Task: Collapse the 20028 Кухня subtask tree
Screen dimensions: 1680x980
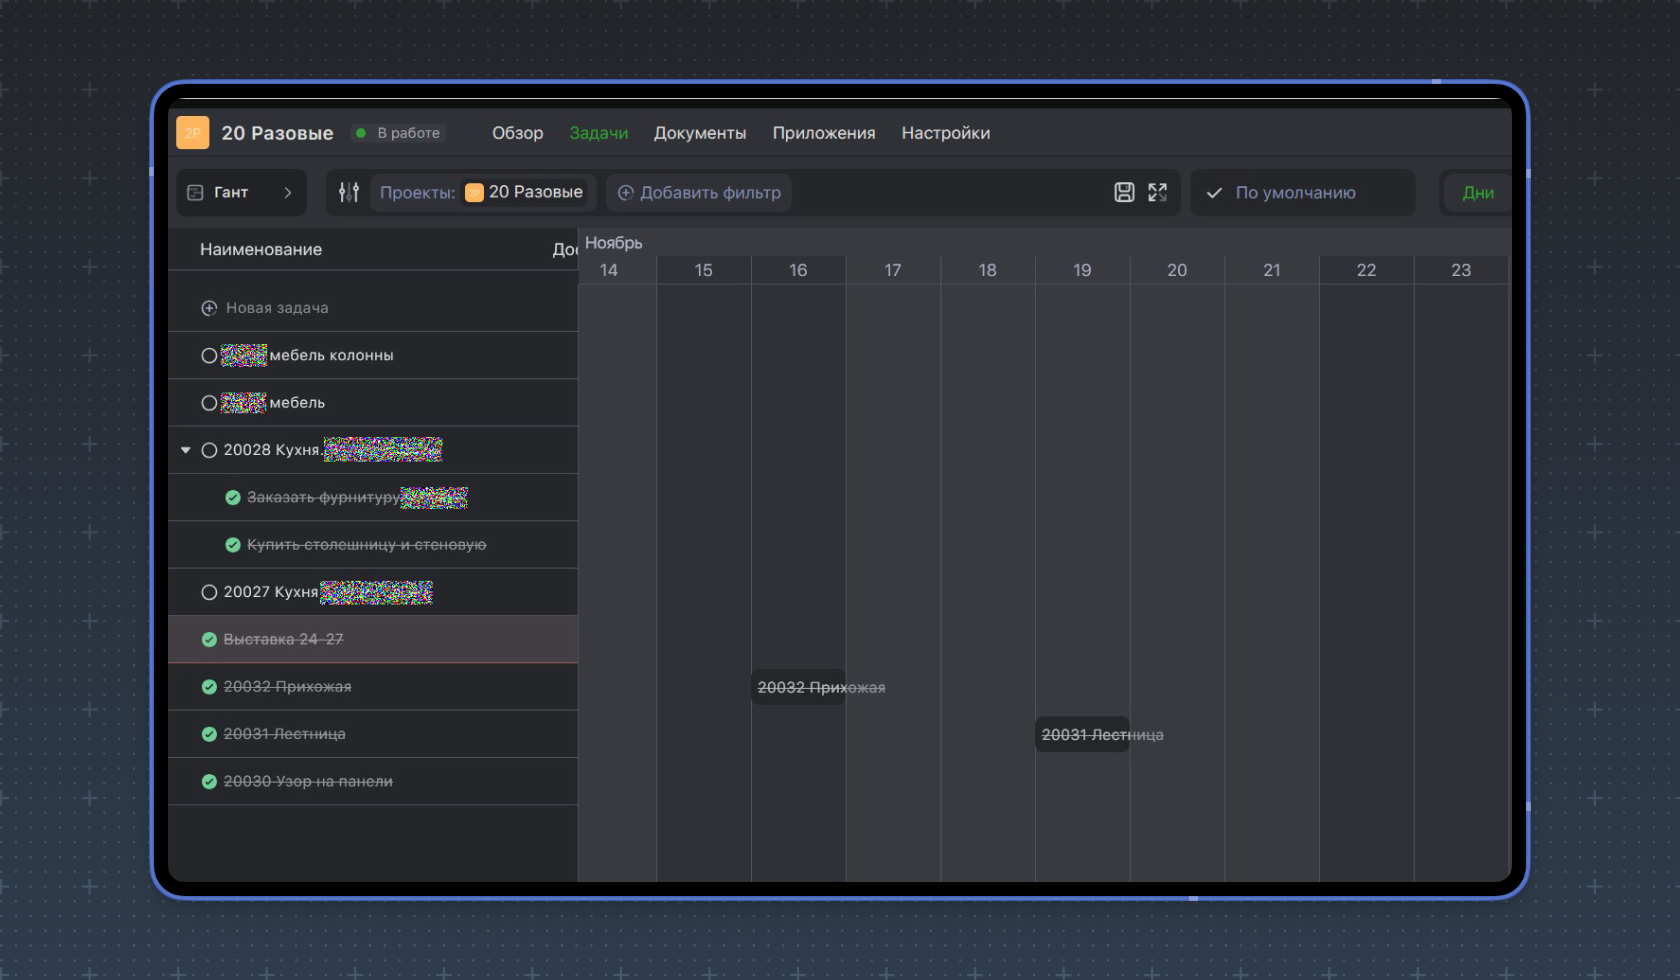Action: click(186, 450)
